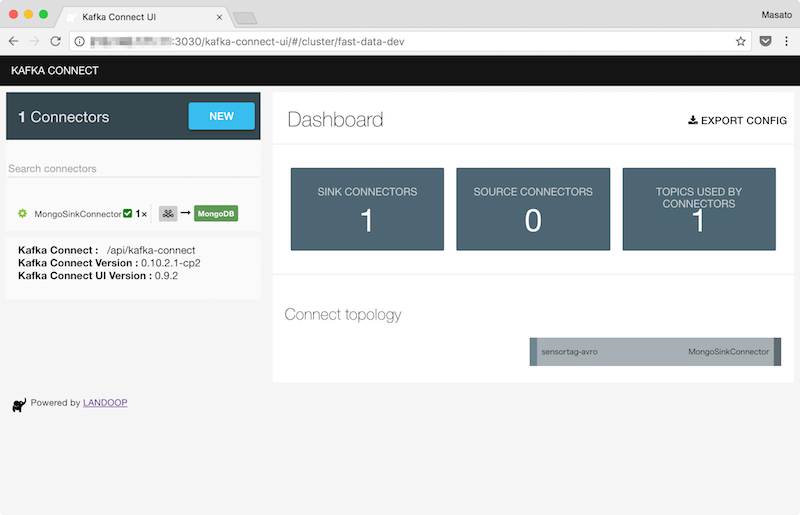800x515 pixels.
Task: Bookmark this page with the star icon
Action: (x=741, y=41)
